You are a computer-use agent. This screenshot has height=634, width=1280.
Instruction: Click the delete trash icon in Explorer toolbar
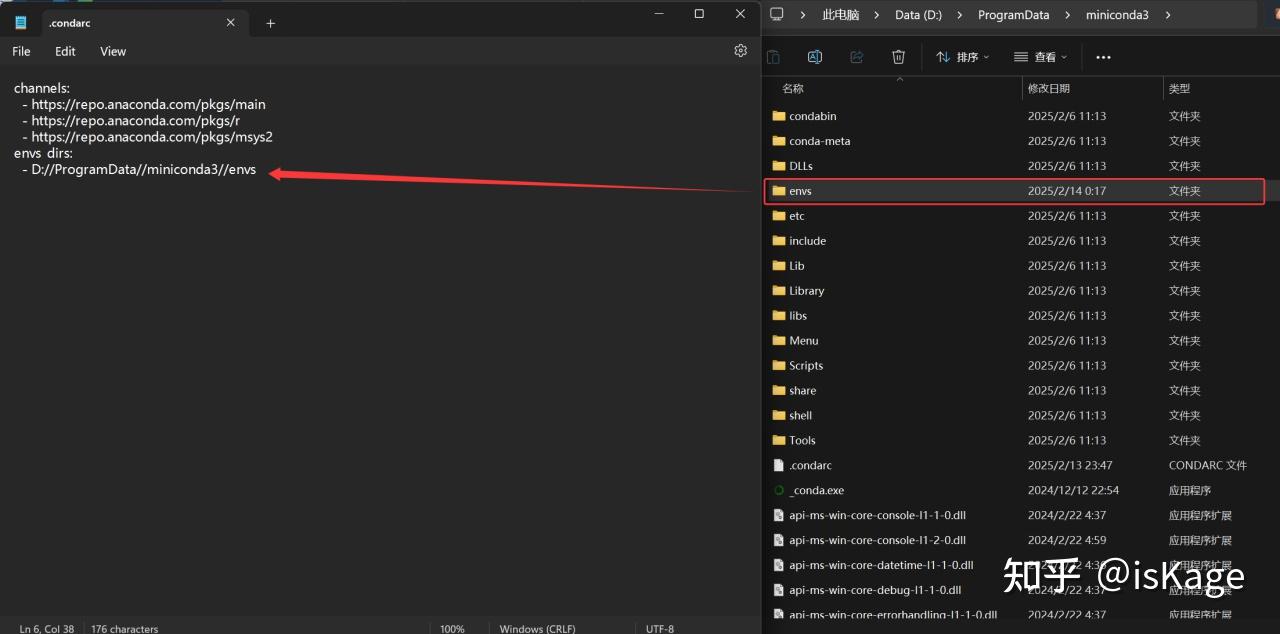(x=898, y=57)
